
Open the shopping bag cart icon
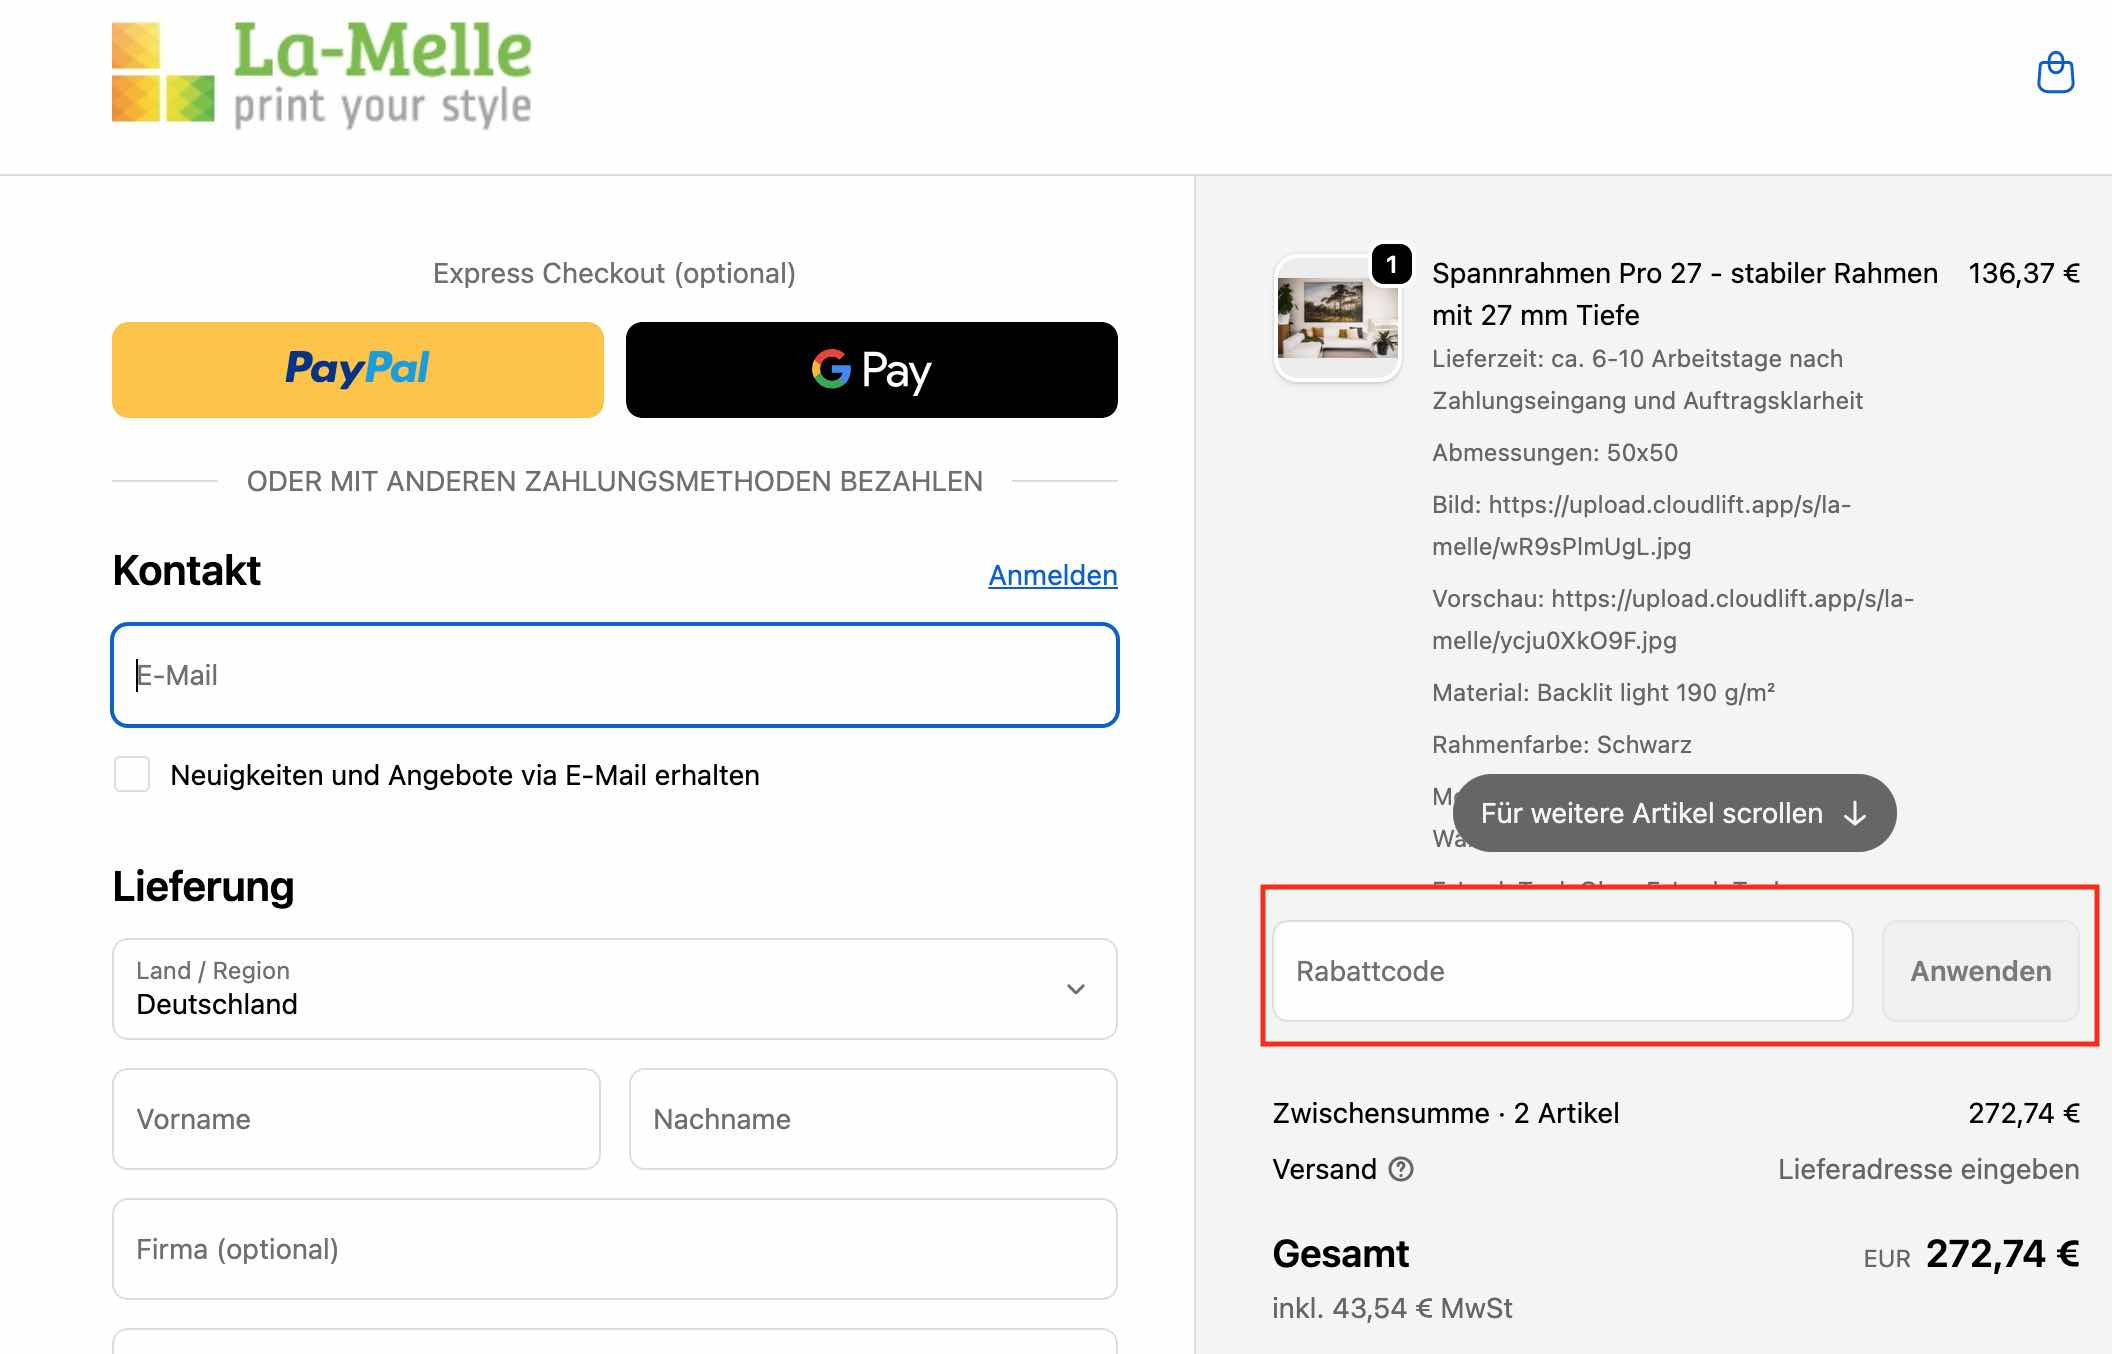(2055, 73)
